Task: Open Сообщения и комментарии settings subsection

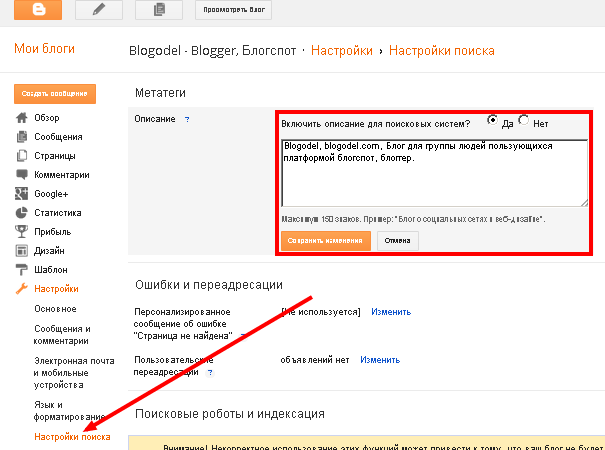Action: [x=62, y=335]
